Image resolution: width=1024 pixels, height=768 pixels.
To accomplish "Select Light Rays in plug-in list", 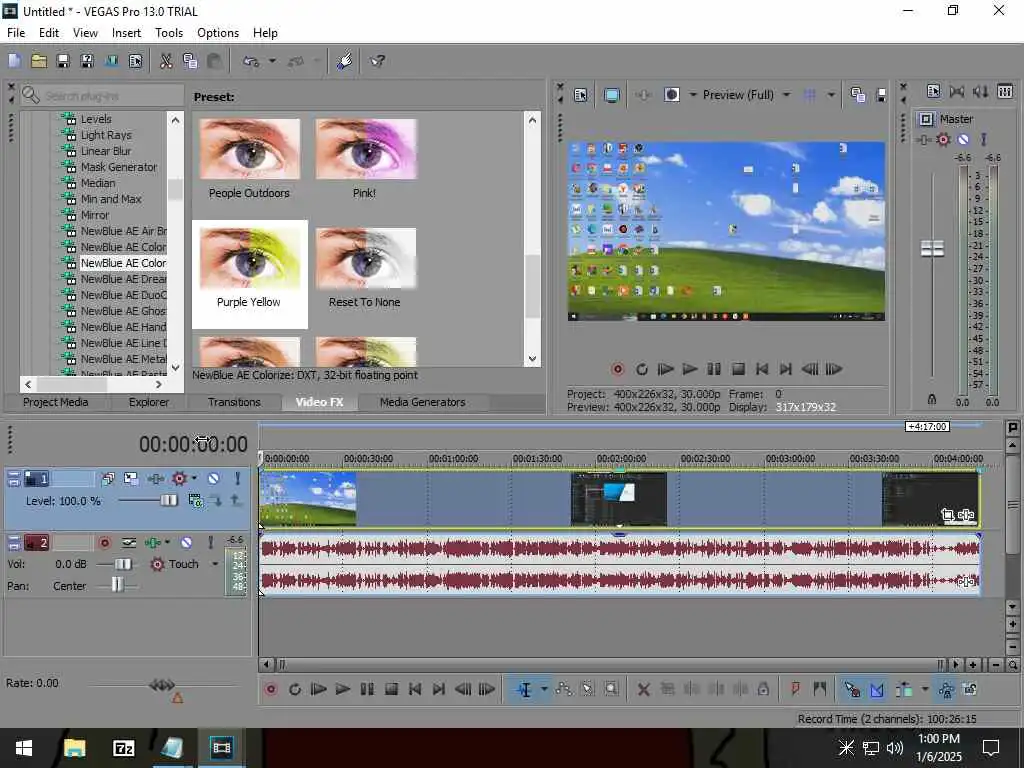I will coord(106,135).
